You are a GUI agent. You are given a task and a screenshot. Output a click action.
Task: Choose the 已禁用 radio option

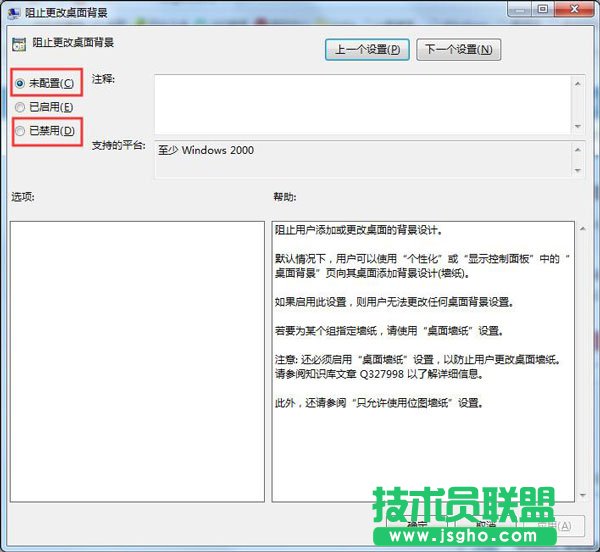(x=20, y=131)
